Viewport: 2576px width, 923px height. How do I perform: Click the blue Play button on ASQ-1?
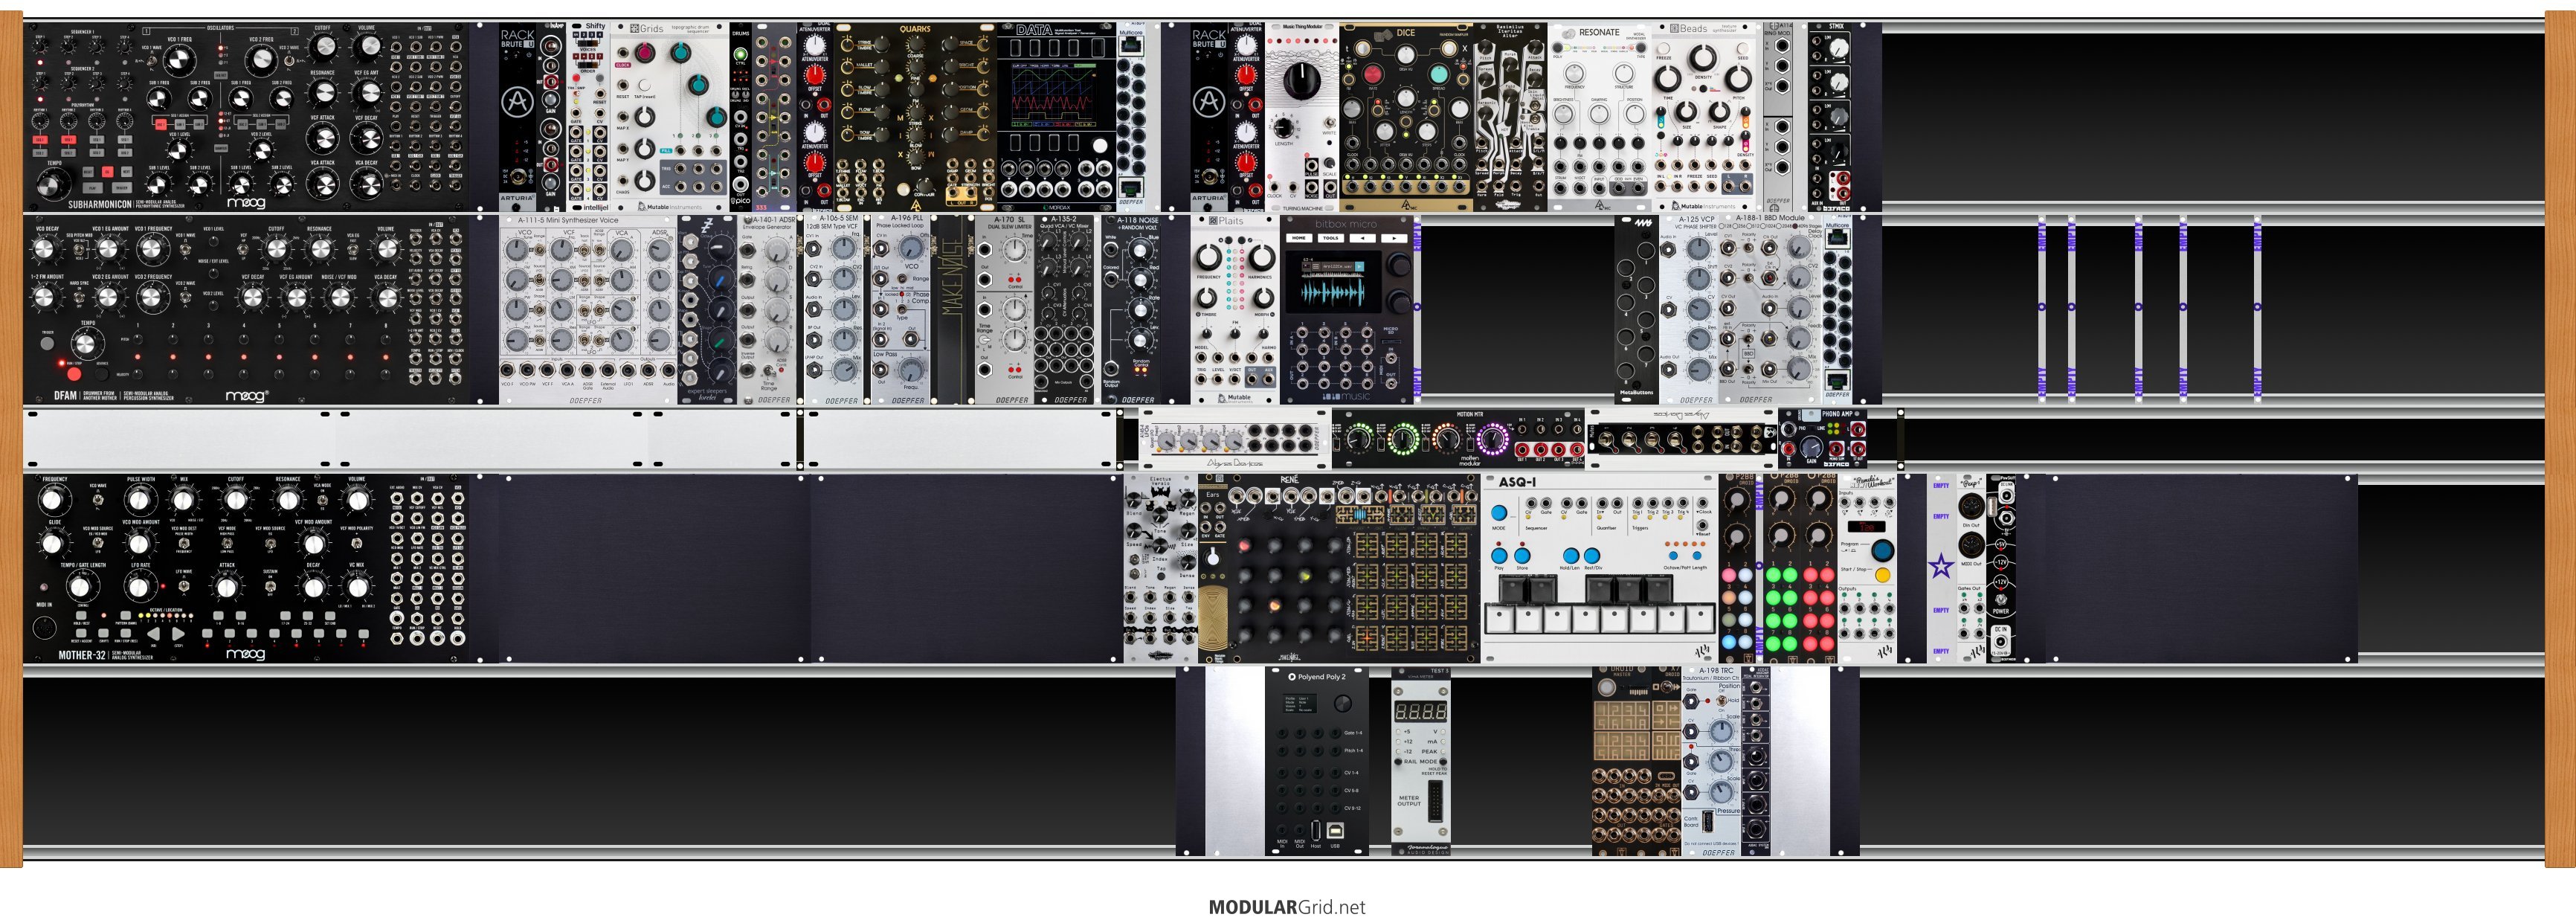click(1499, 555)
